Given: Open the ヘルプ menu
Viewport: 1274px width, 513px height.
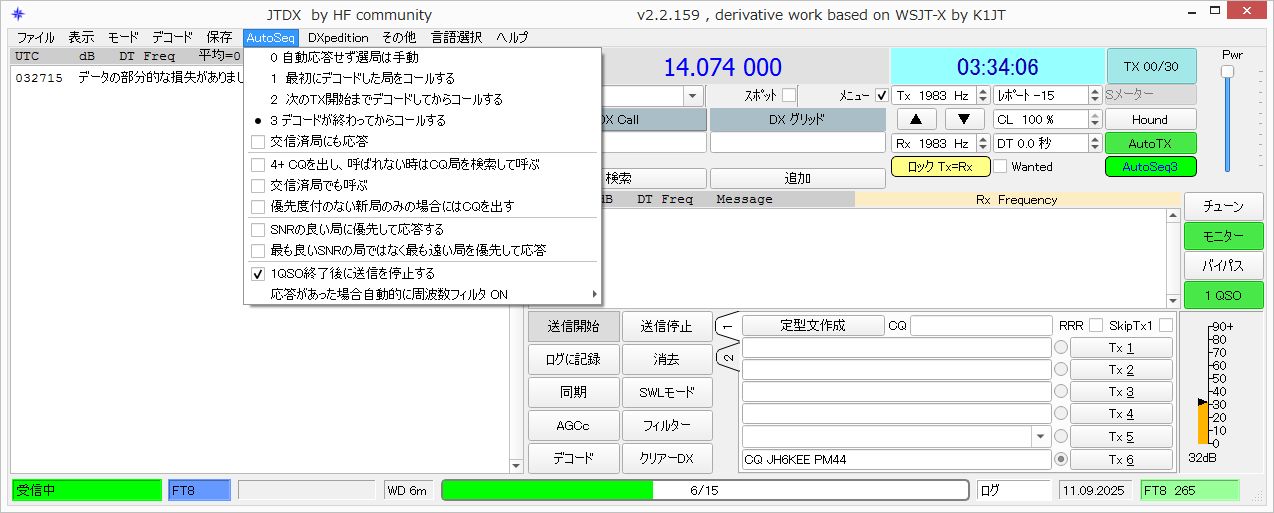Looking at the screenshot, I should (512, 37).
